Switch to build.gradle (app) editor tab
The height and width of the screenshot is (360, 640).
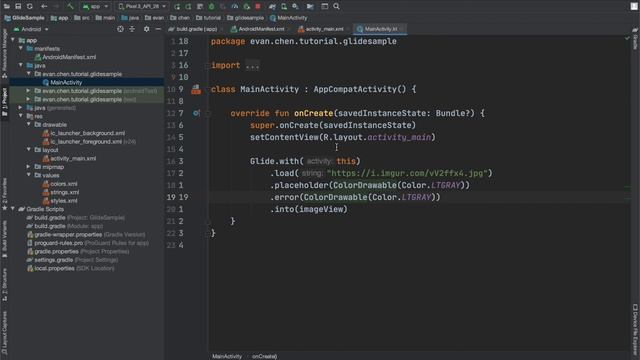coord(196,29)
